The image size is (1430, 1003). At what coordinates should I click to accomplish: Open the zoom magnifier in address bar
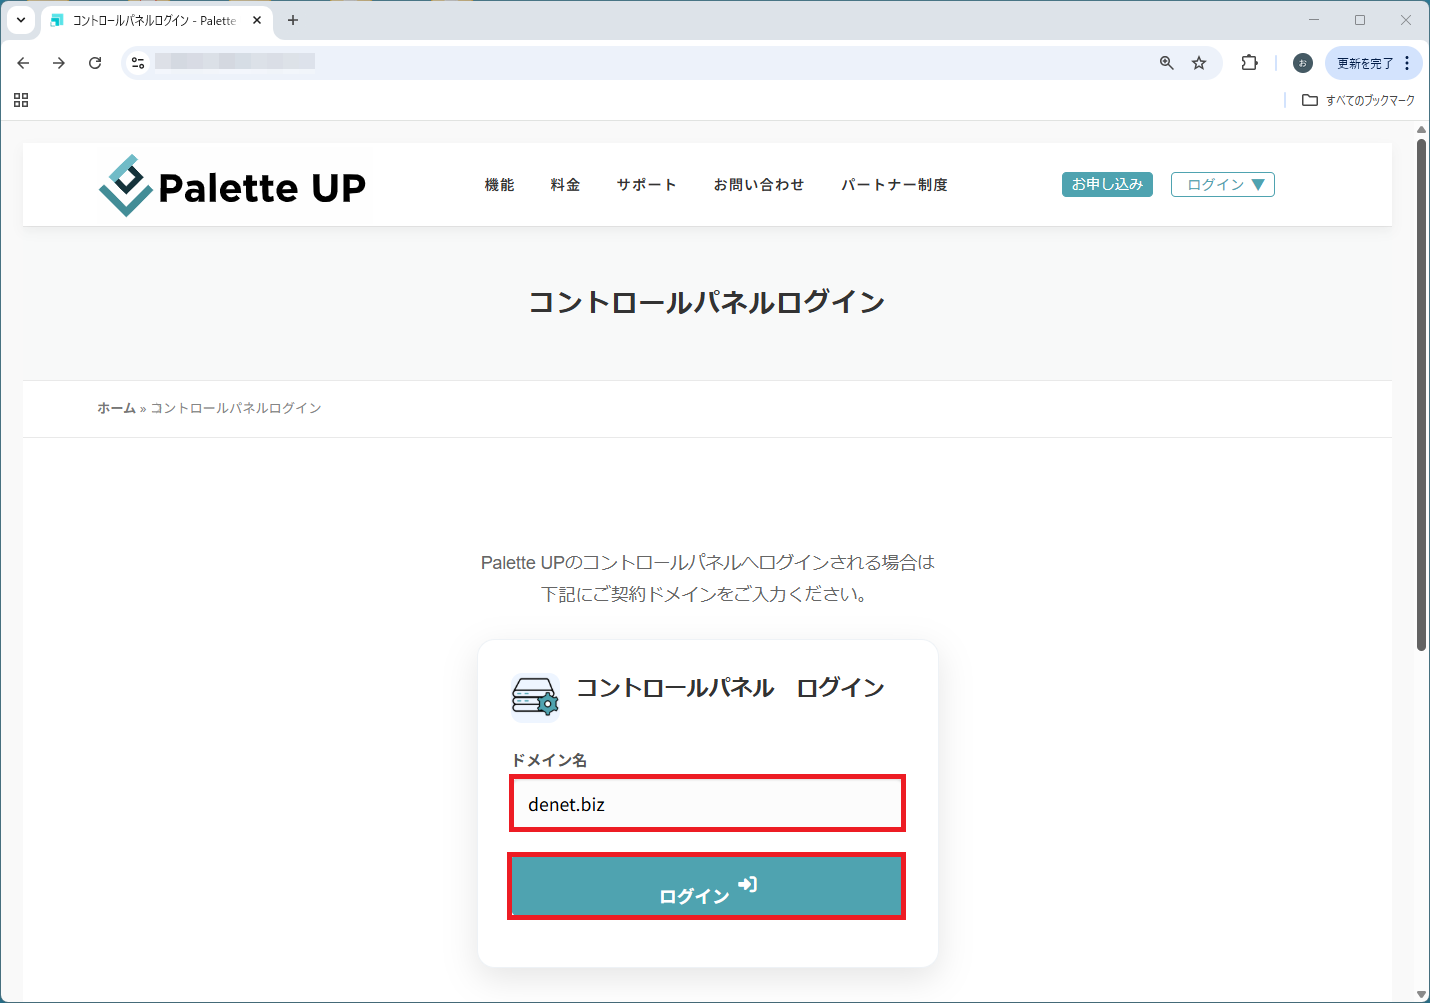(1166, 63)
